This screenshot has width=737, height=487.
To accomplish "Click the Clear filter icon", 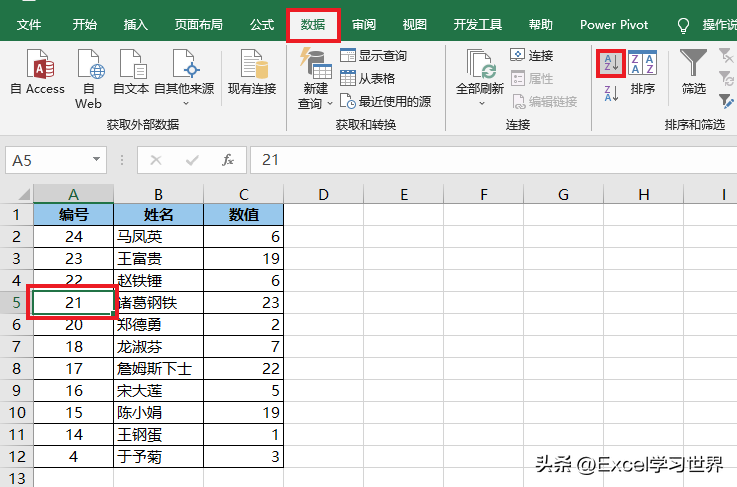I will point(726,55).
